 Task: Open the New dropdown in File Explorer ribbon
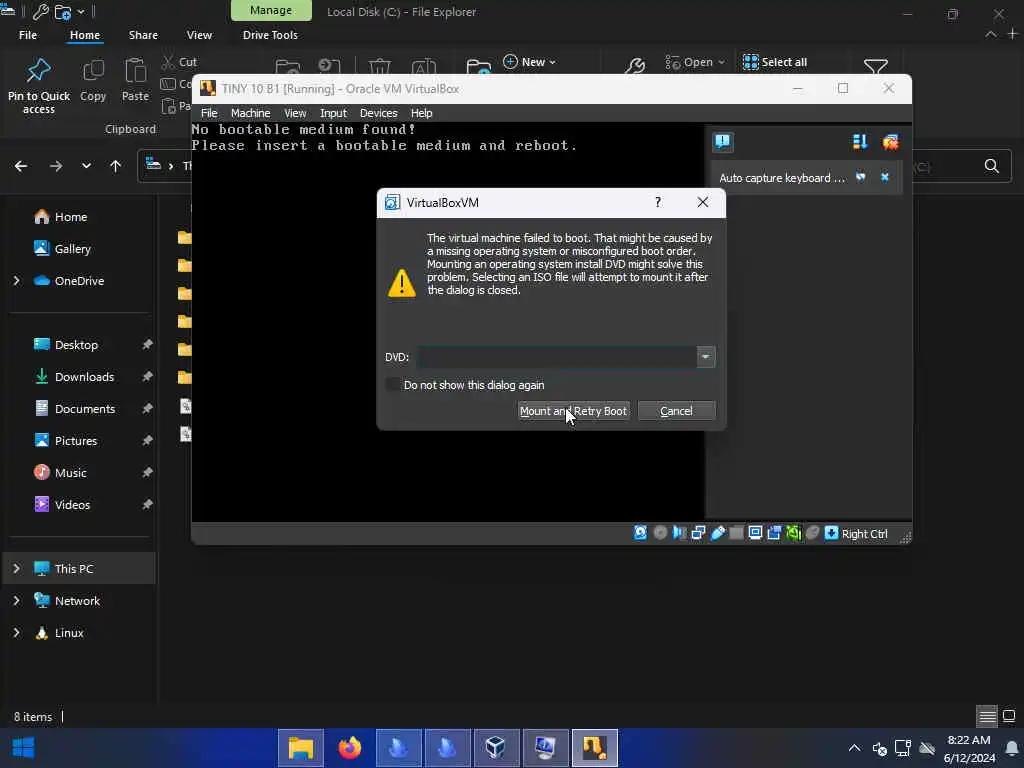coord(530,62)
